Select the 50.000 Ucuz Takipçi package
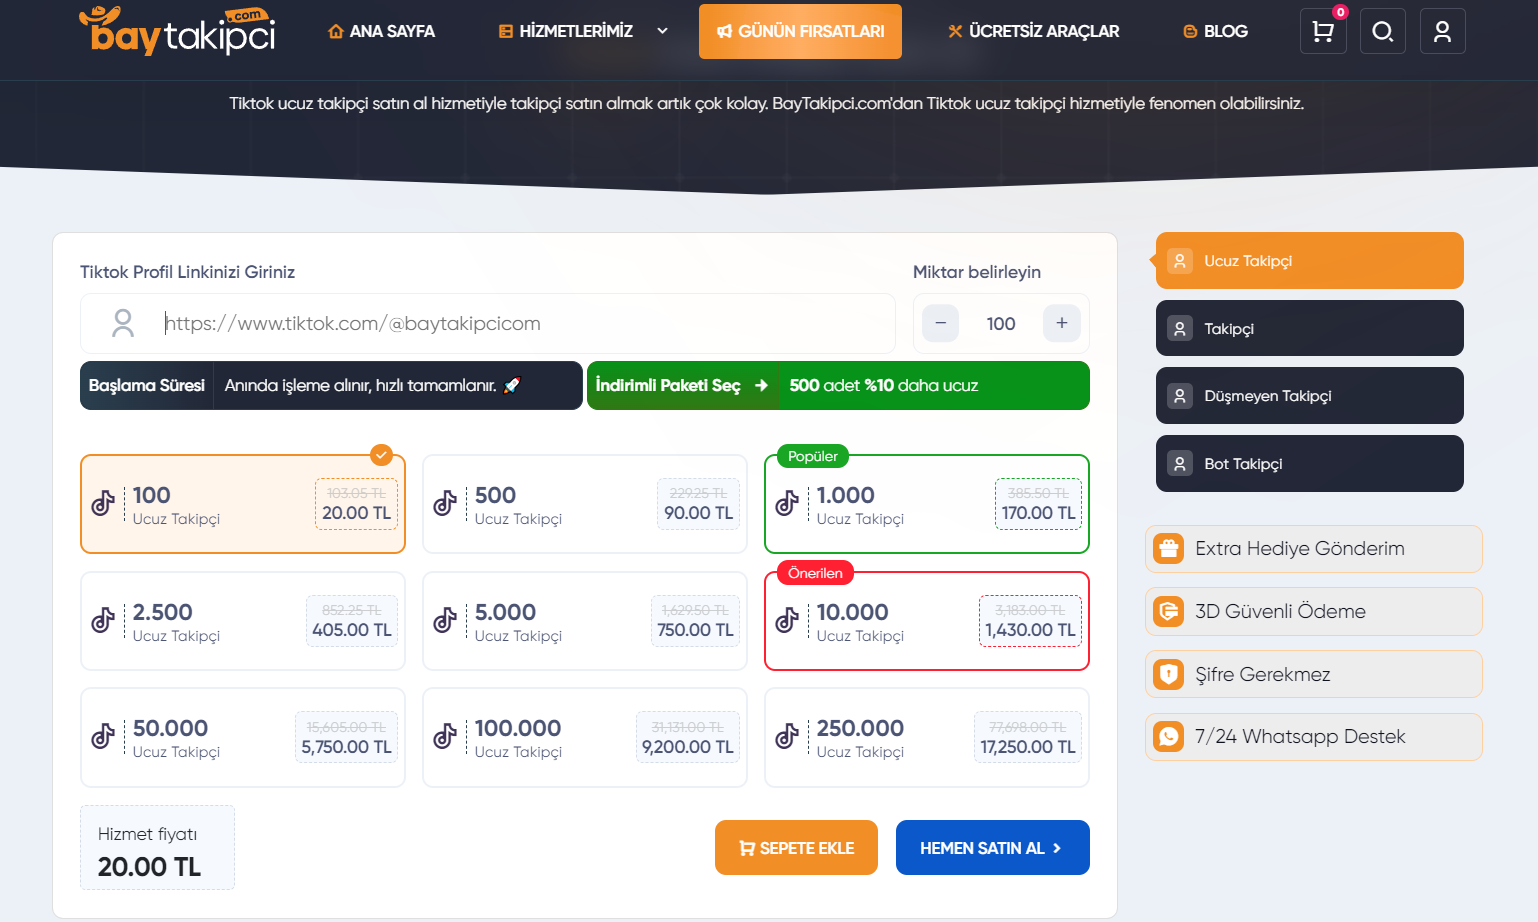The height and width of the screenshot is (922, 1538). coord(243,738)
